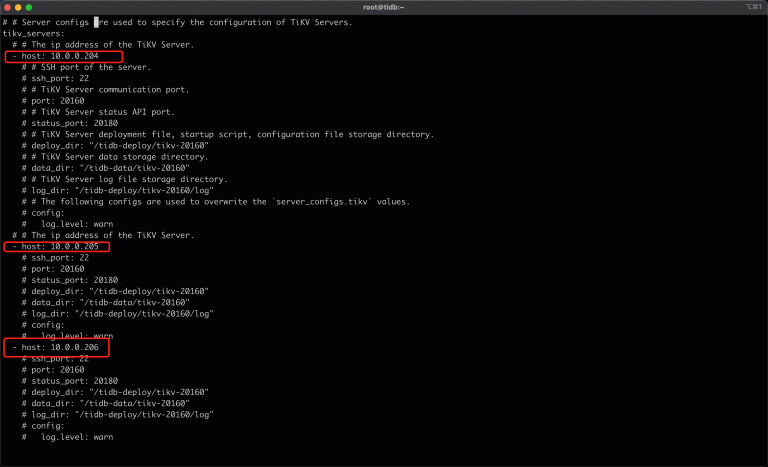The image size is (768, 467).
Task: Click the 'TiKV Server communication port.' comment
Action: pos(105,90)
